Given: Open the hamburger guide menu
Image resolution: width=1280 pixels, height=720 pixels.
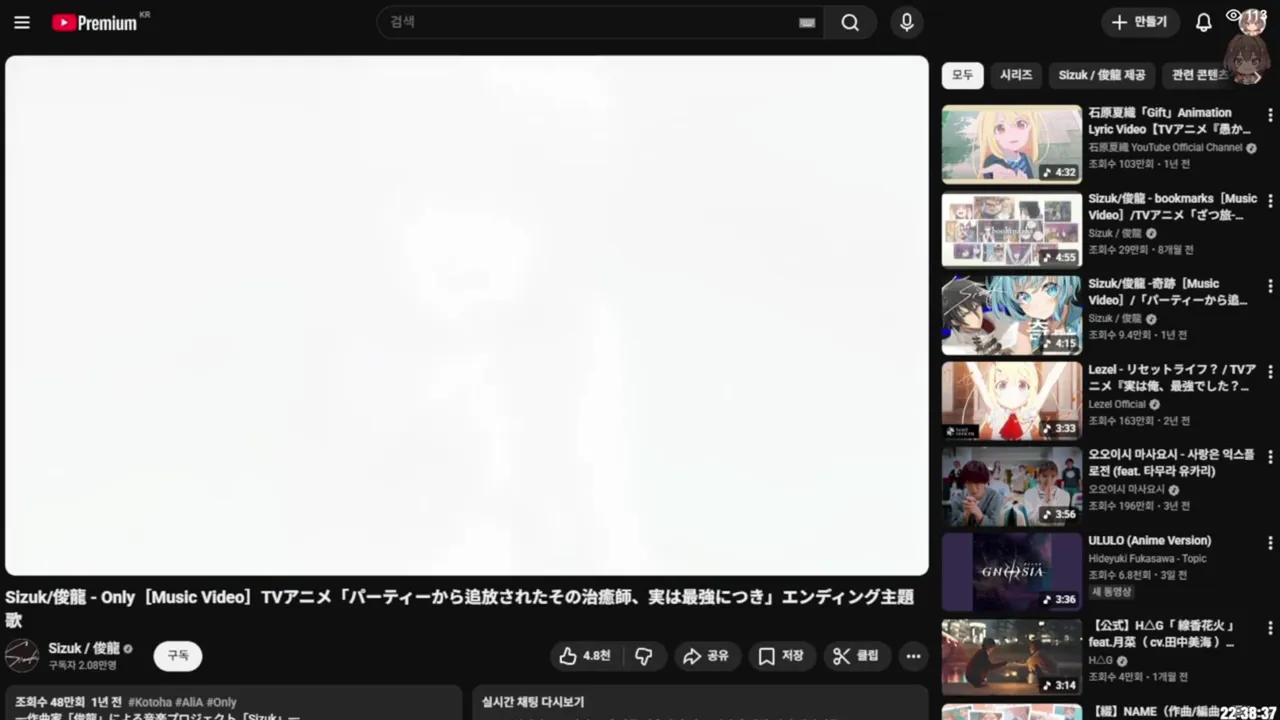Looking at the screenshot, I should 22,22.
